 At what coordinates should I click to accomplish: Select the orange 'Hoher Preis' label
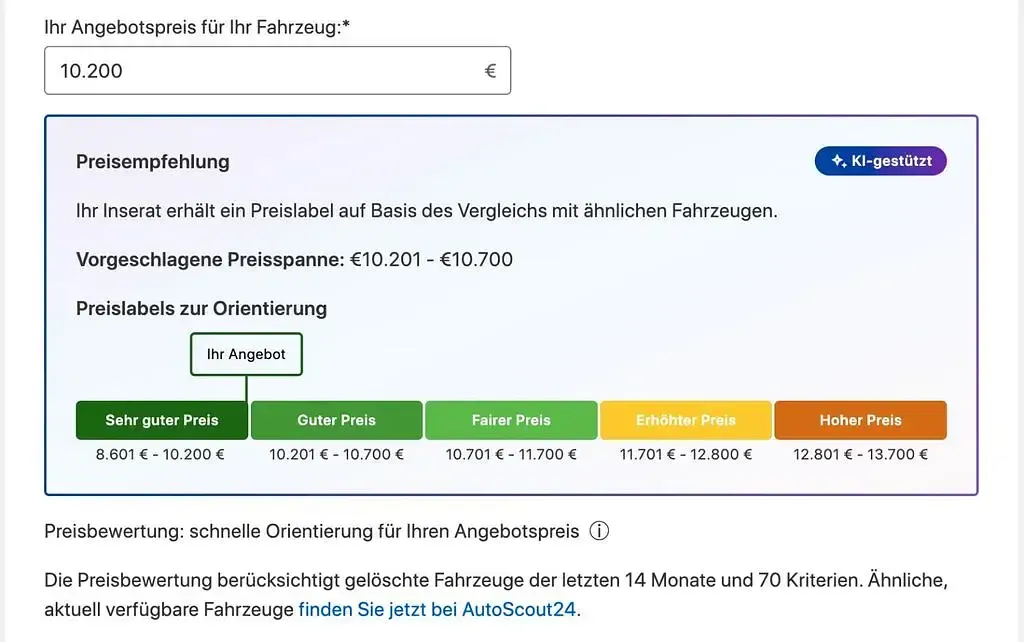[x=861, y=420]
